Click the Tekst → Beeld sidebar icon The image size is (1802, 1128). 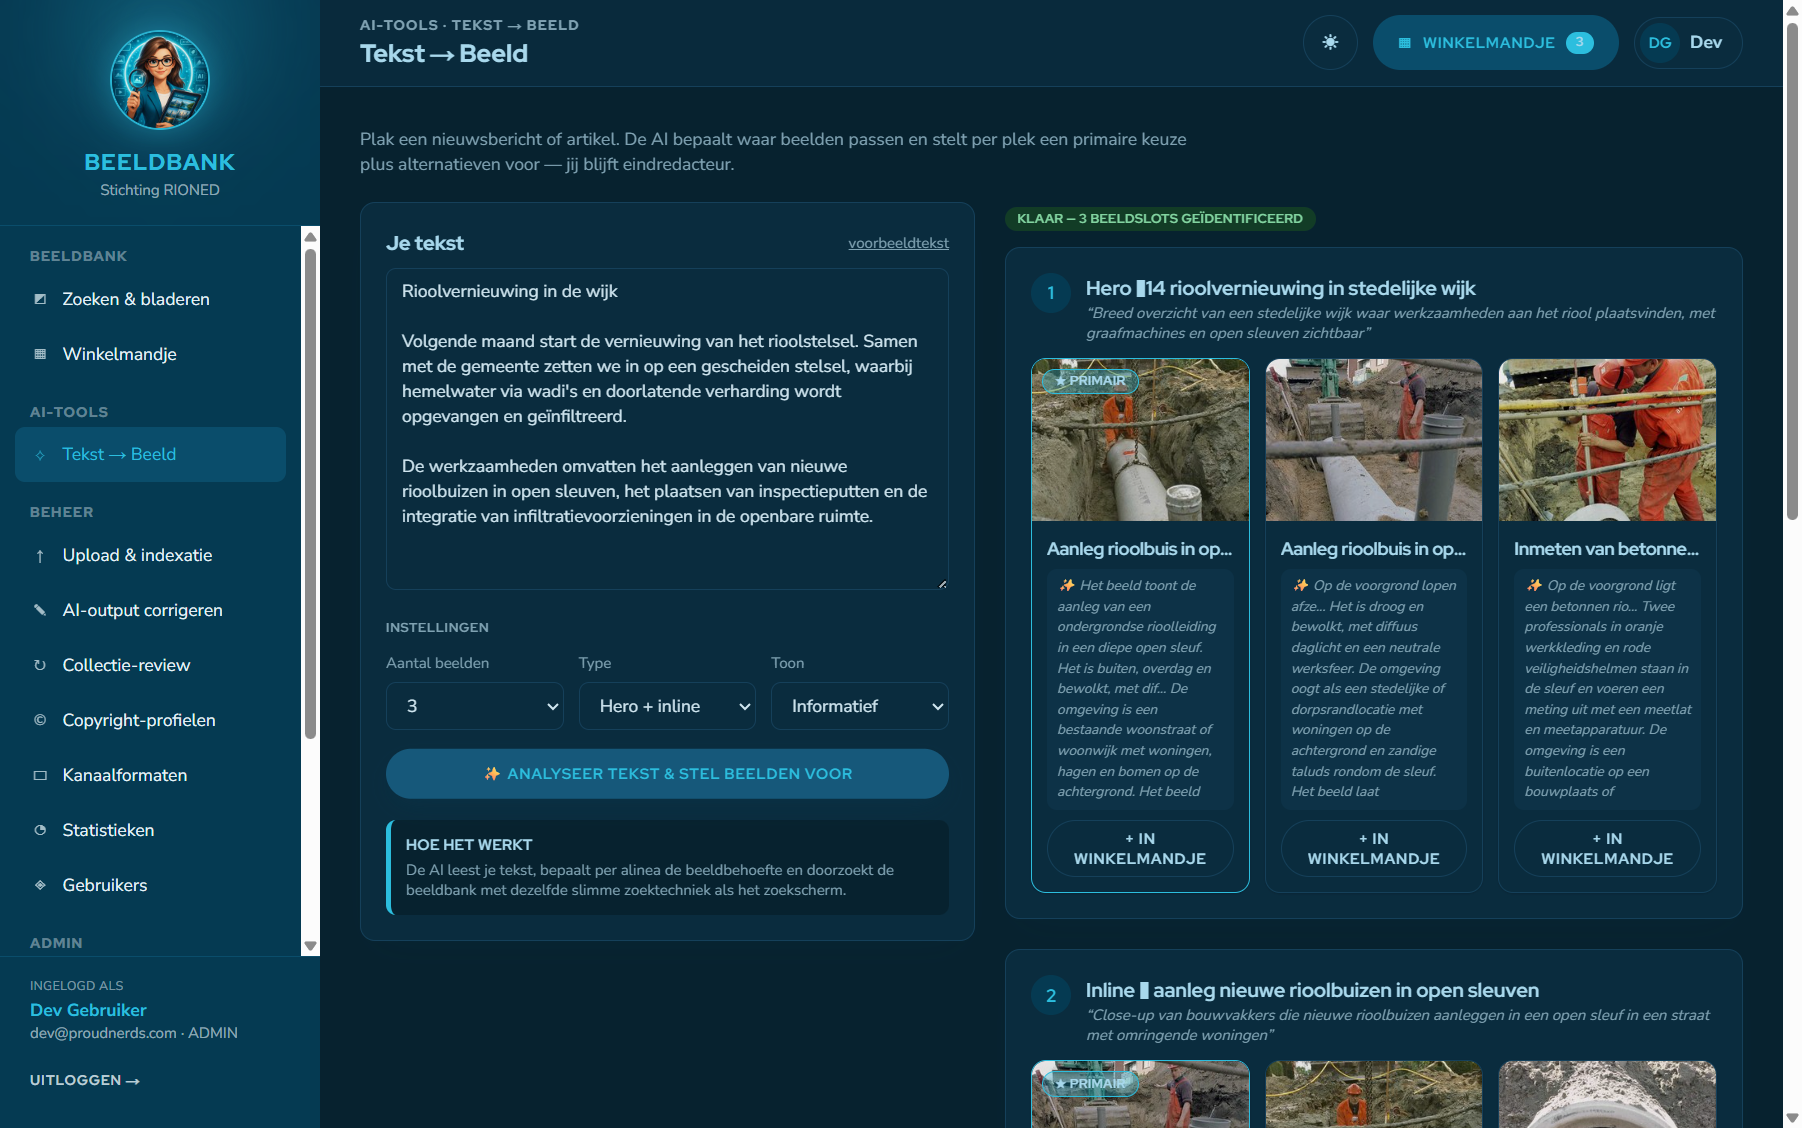click(x=40, y=455)
